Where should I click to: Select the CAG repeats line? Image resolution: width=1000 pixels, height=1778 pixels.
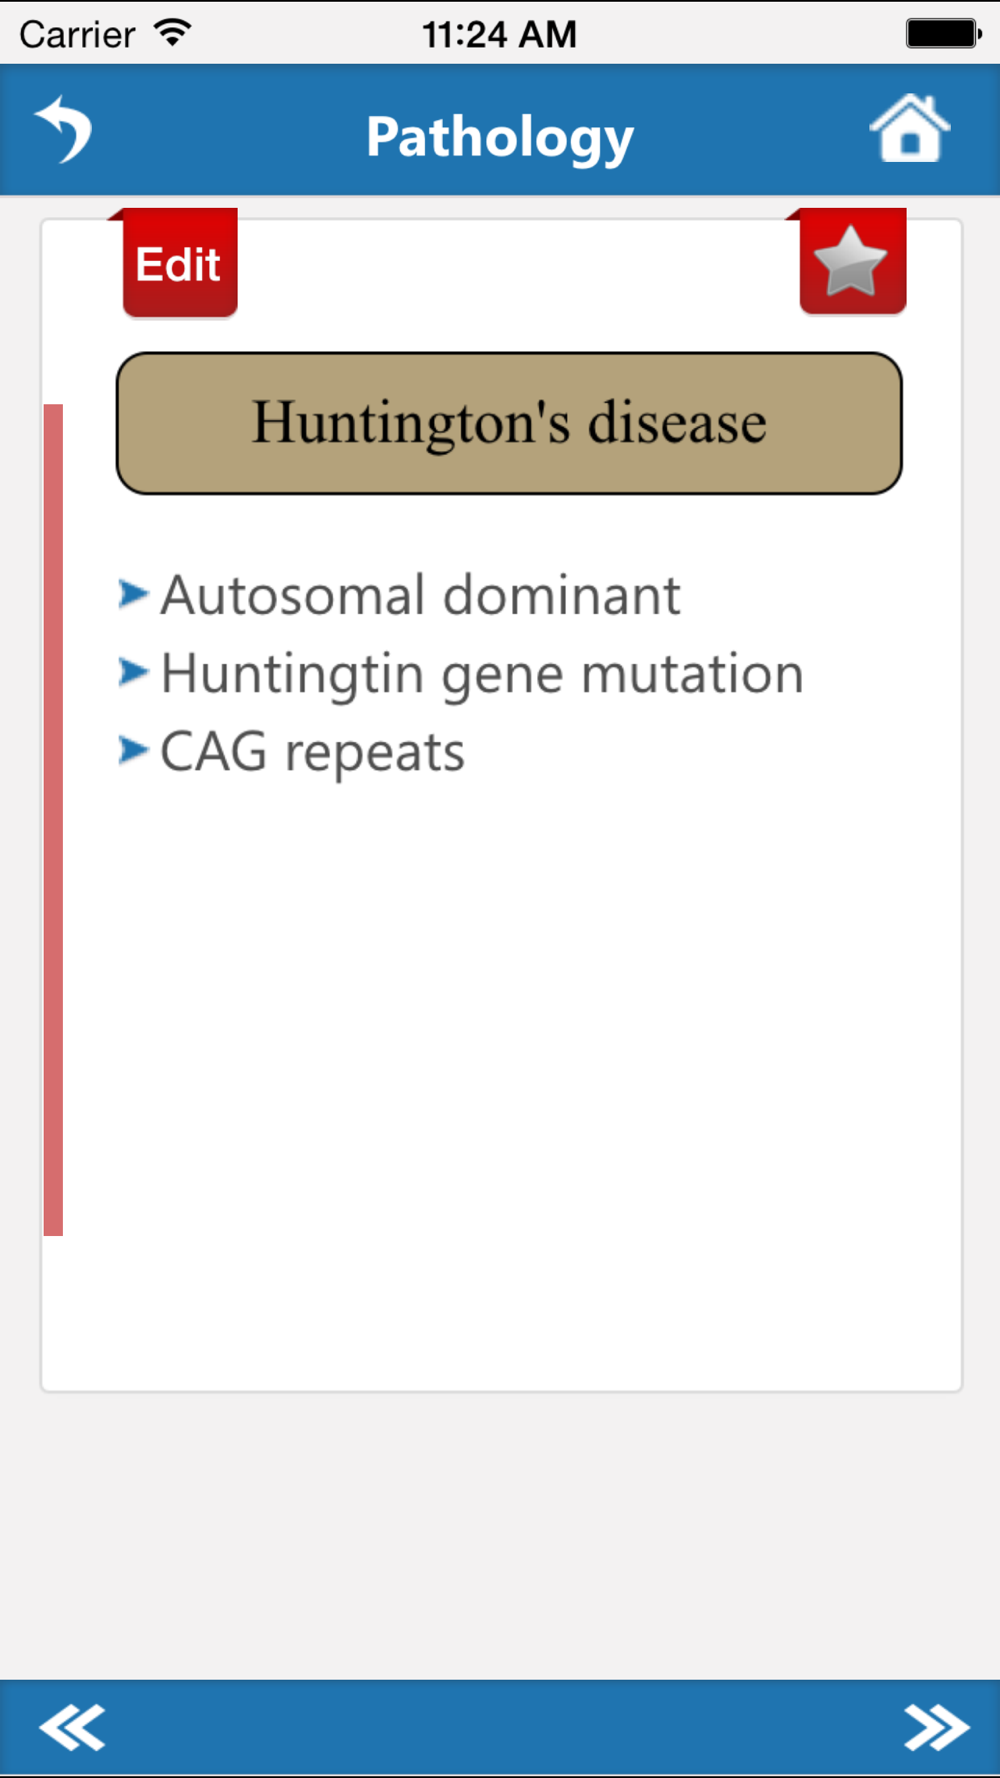(x=313, y=753)
